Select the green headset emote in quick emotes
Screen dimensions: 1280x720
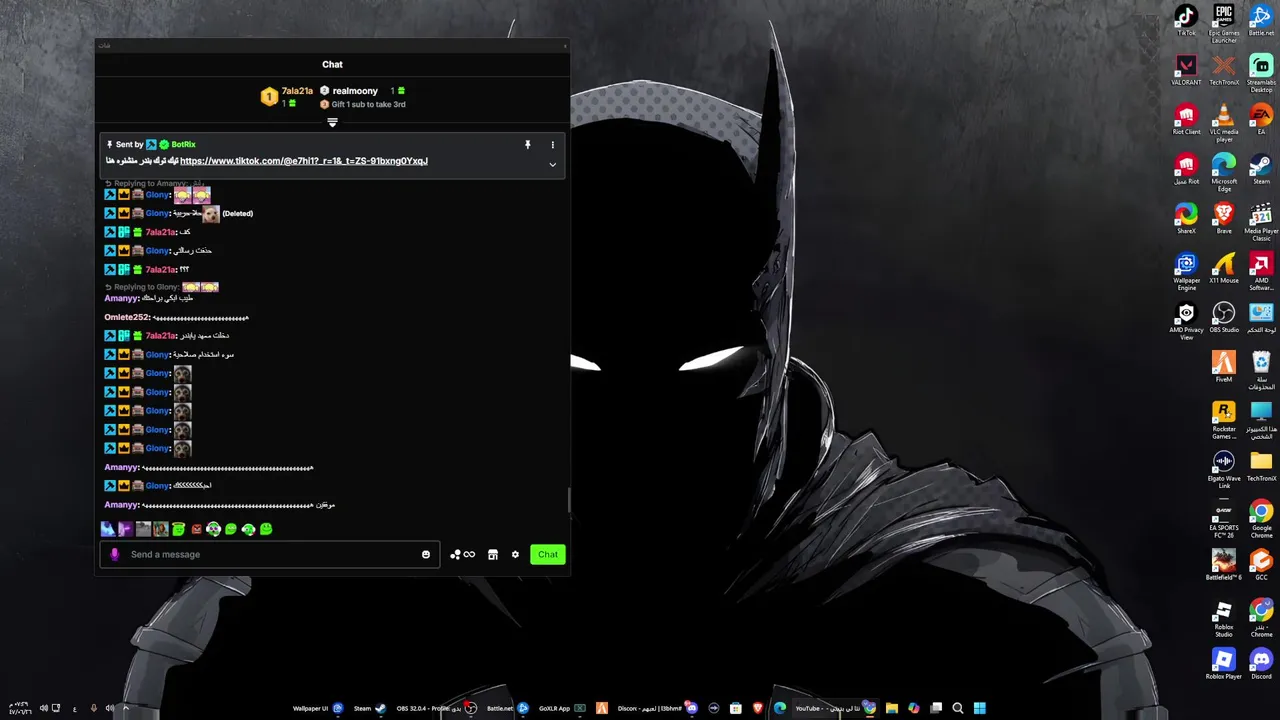tap(248, 529)
